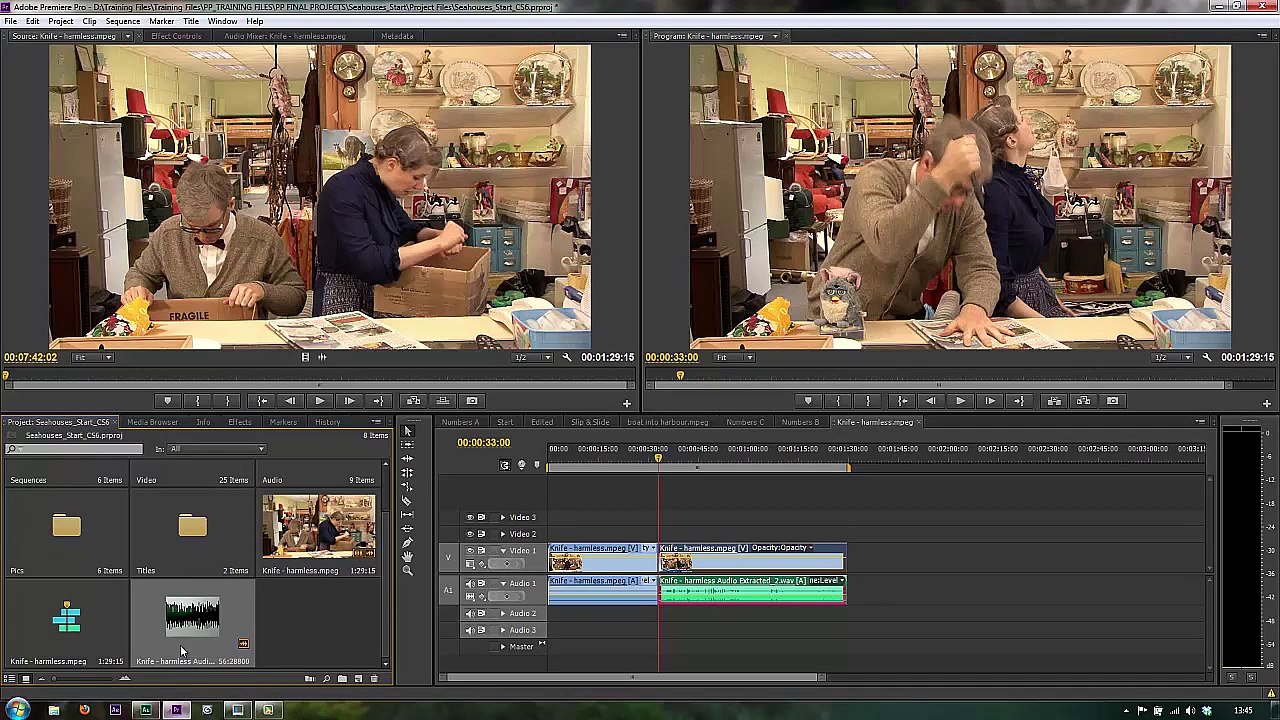Toggle A1 source track indicator

(x=448, y=591)
